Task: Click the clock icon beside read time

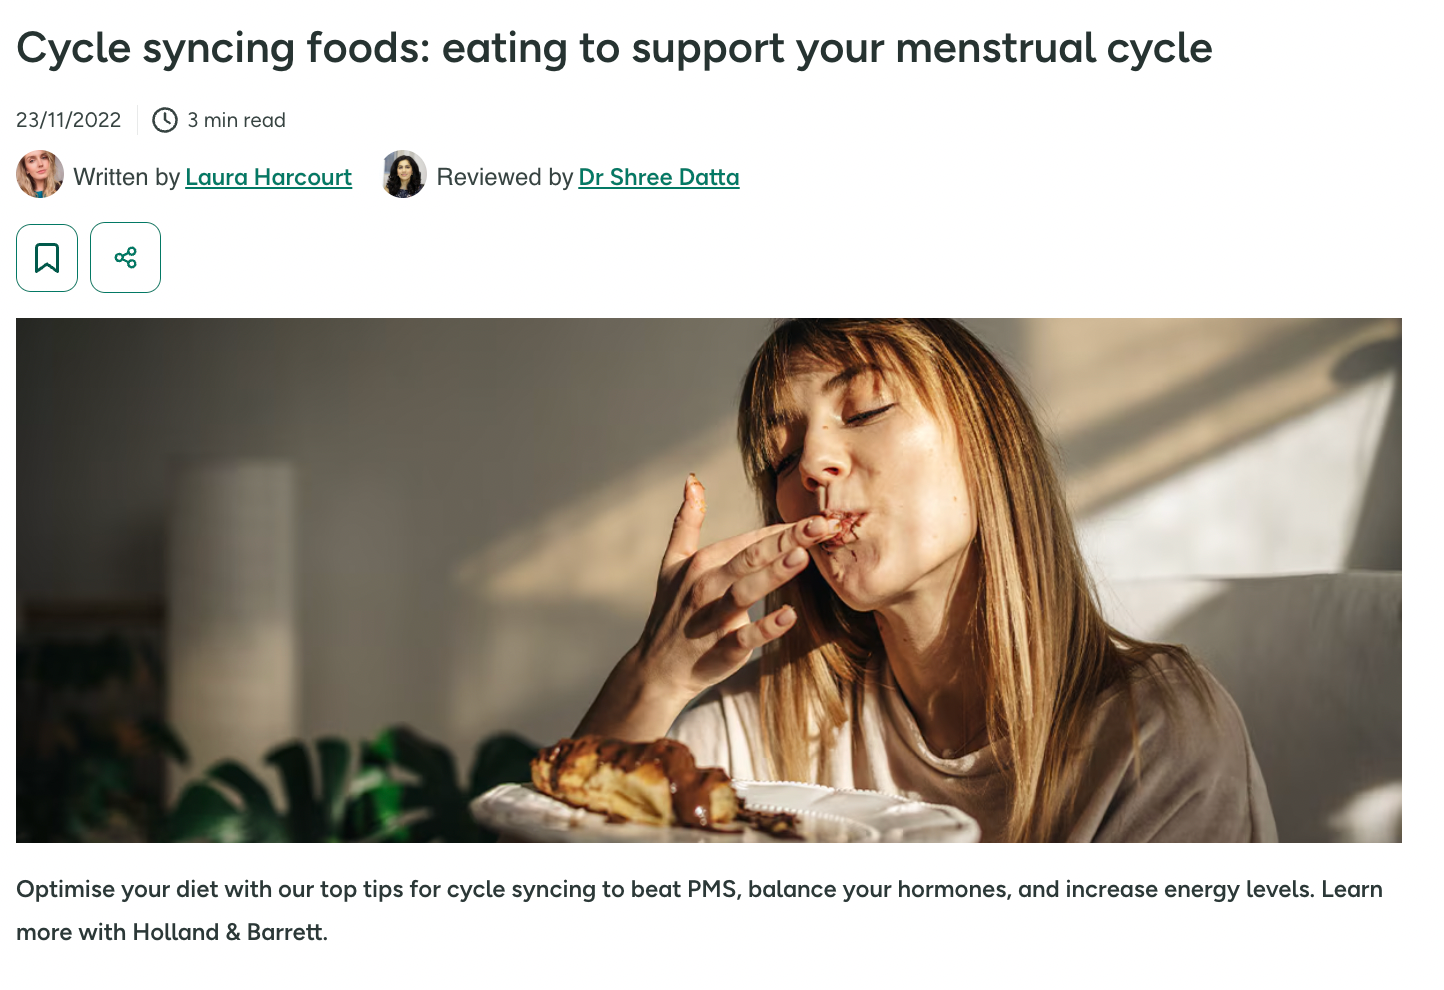Action: tap(165, 120)
